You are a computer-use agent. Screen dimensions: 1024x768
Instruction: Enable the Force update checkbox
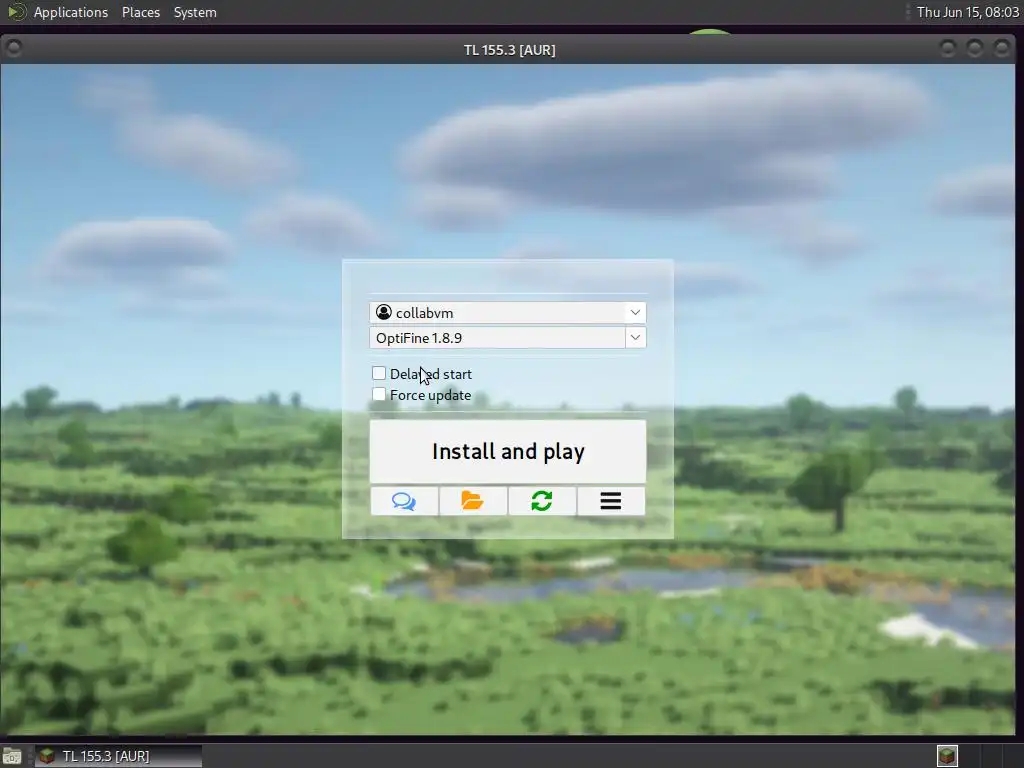pos(379,394)
